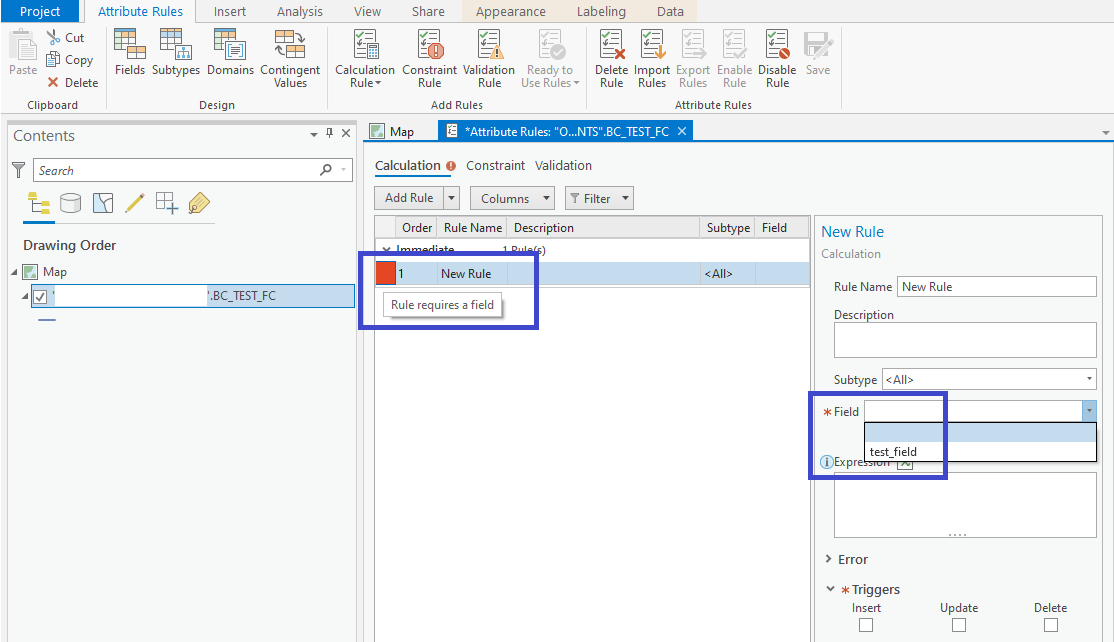Screen dimensions: 1114x642
Task: Open the Subtype dropdown in New Rule
Action: pyautogui.click(x=989, y=379)
